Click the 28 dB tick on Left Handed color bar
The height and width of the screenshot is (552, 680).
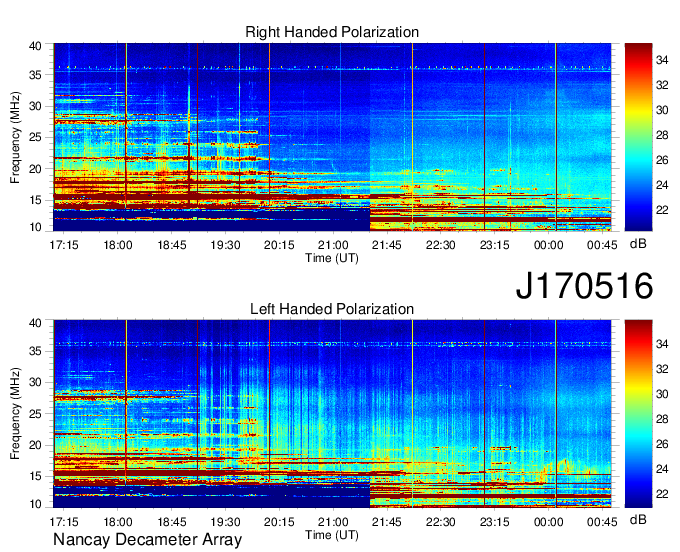pos(662,419)
